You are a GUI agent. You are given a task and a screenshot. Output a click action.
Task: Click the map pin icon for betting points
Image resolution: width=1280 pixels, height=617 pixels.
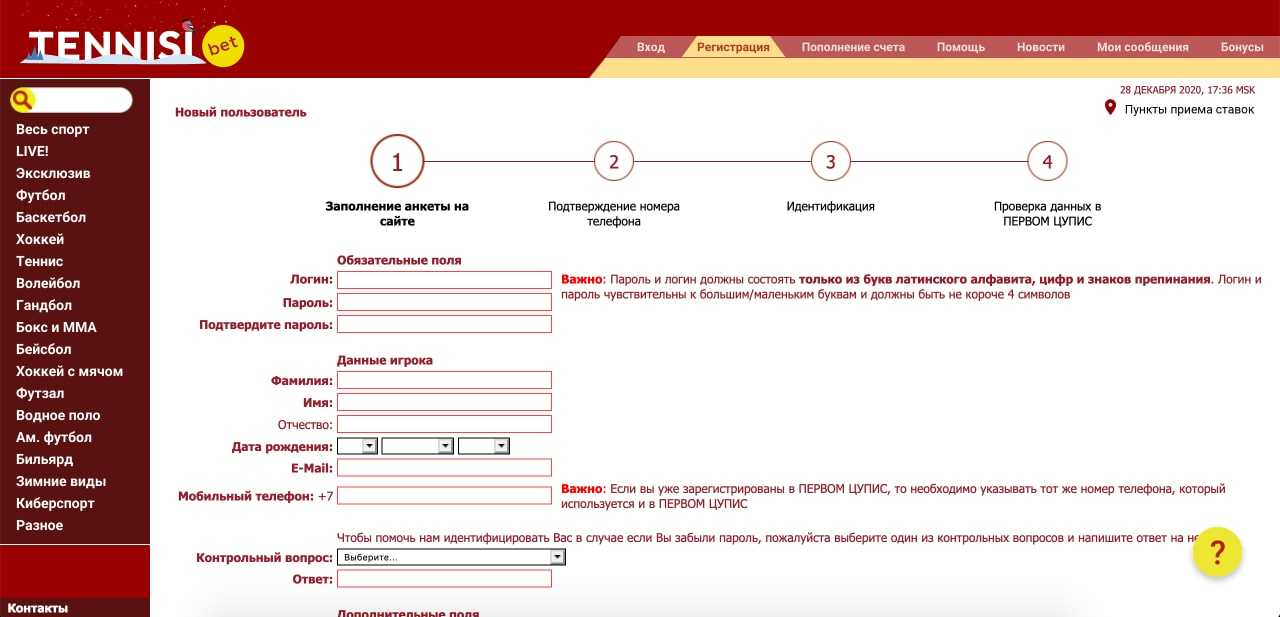tap(1110, 108)
